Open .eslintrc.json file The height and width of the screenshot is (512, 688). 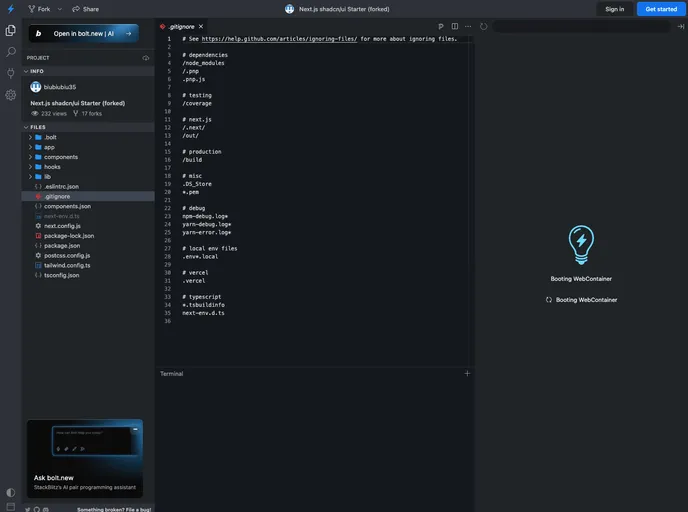tap(88, 186)
